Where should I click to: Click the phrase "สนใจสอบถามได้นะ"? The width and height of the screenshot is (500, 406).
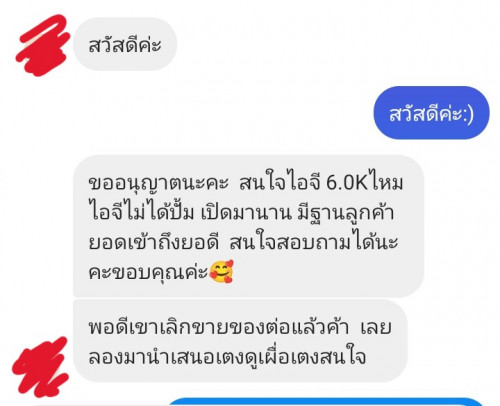314,242
